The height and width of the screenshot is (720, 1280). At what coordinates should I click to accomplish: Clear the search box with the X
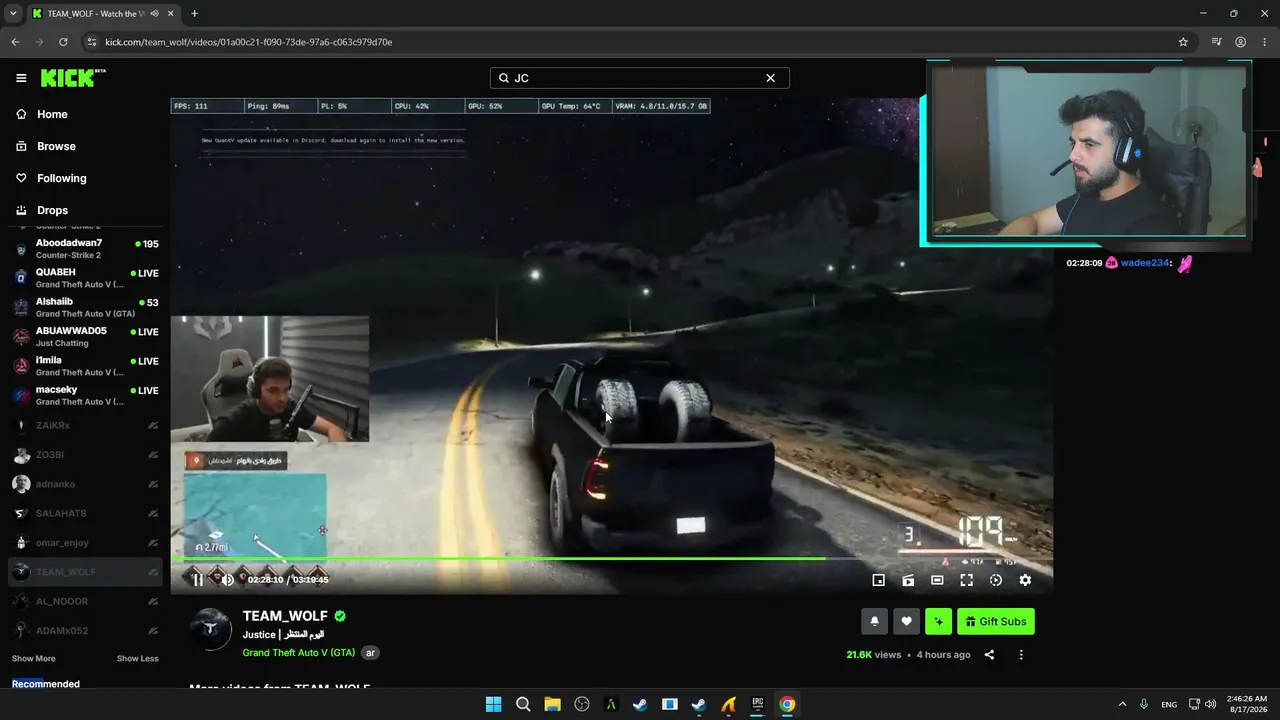point(770,78)
